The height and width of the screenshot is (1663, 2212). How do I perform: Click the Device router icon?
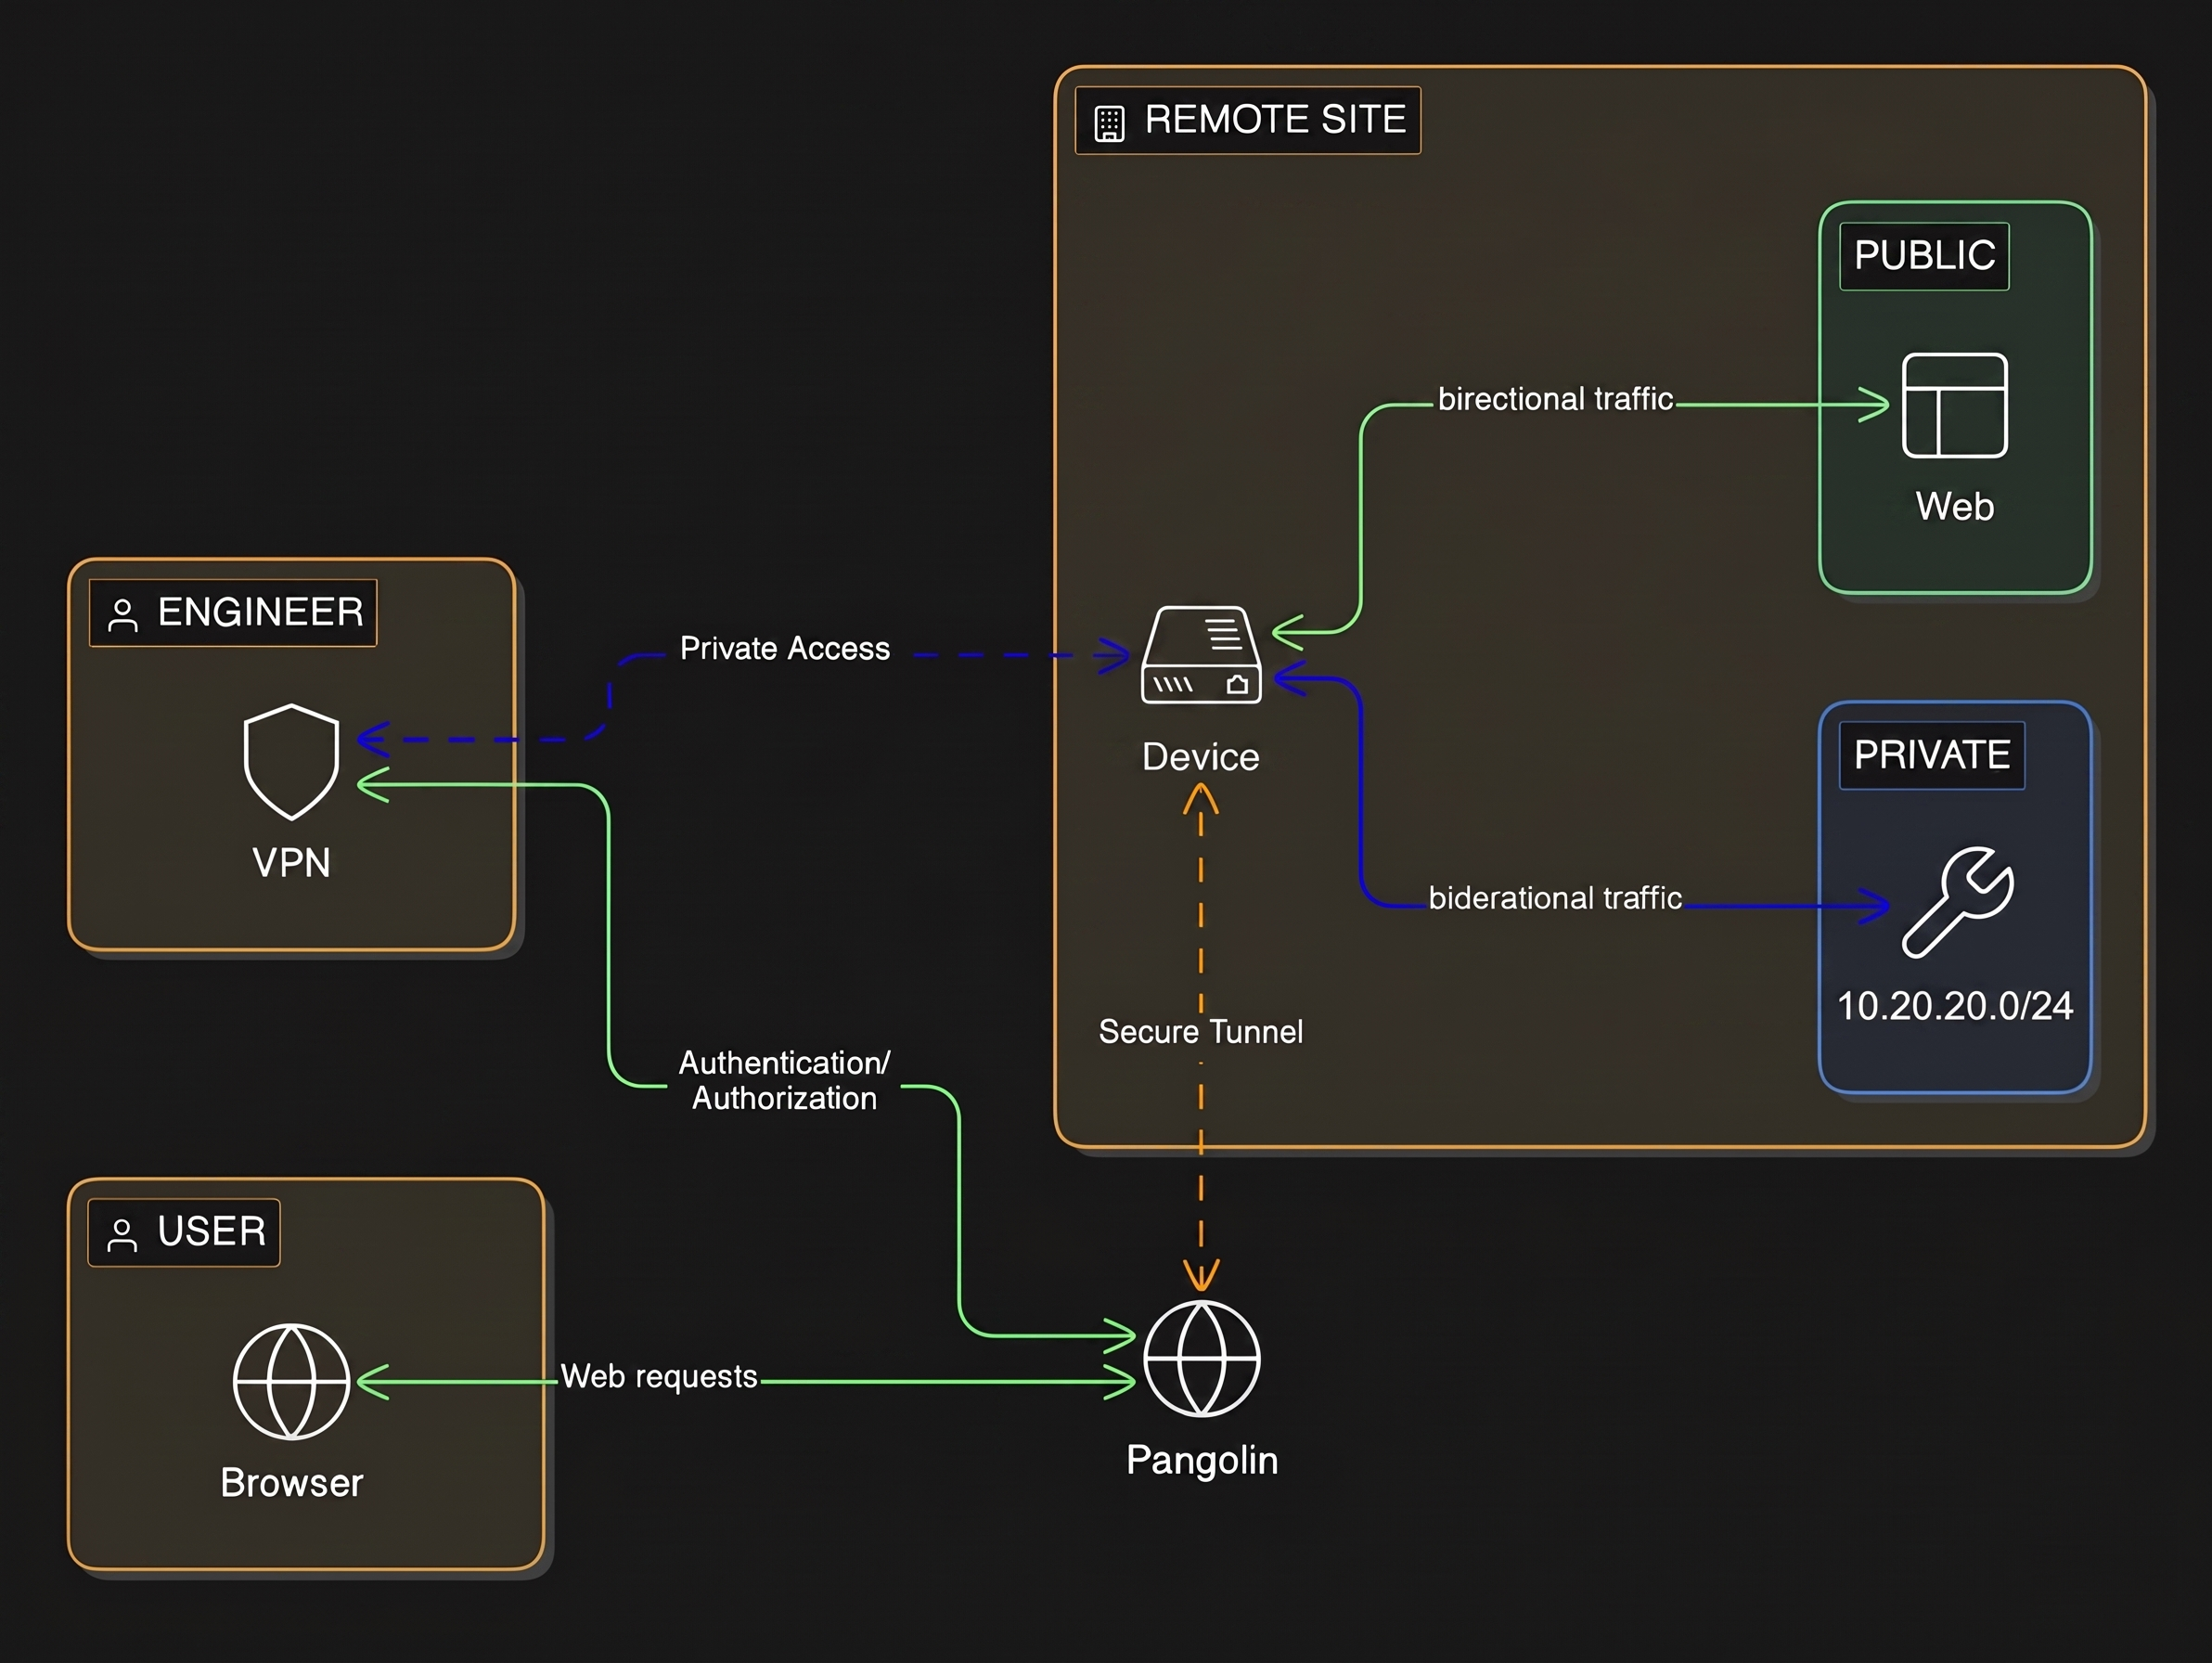(x=1201, y=655)
